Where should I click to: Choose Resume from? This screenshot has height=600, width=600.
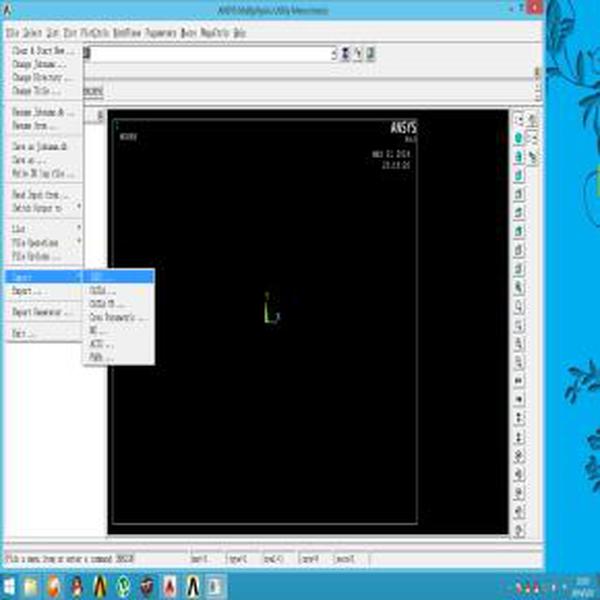[x=44, y=126]
